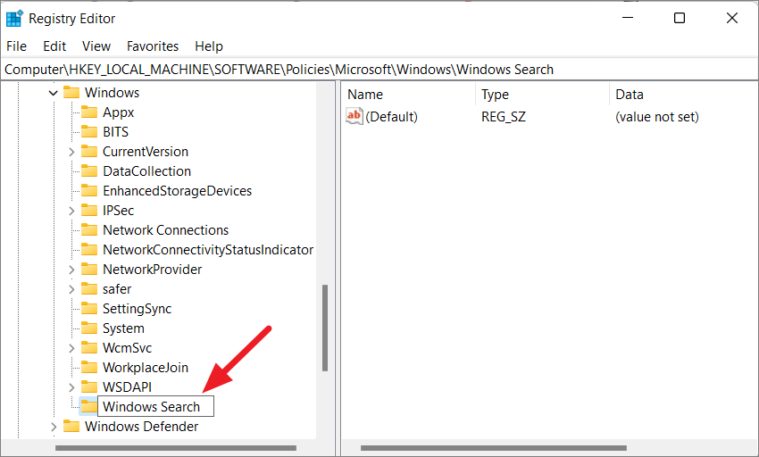Viewport: 759px width, 457px height.
Task: Click the IPSec folder icon
Action: pyautogui.click(x=89, y=211)
